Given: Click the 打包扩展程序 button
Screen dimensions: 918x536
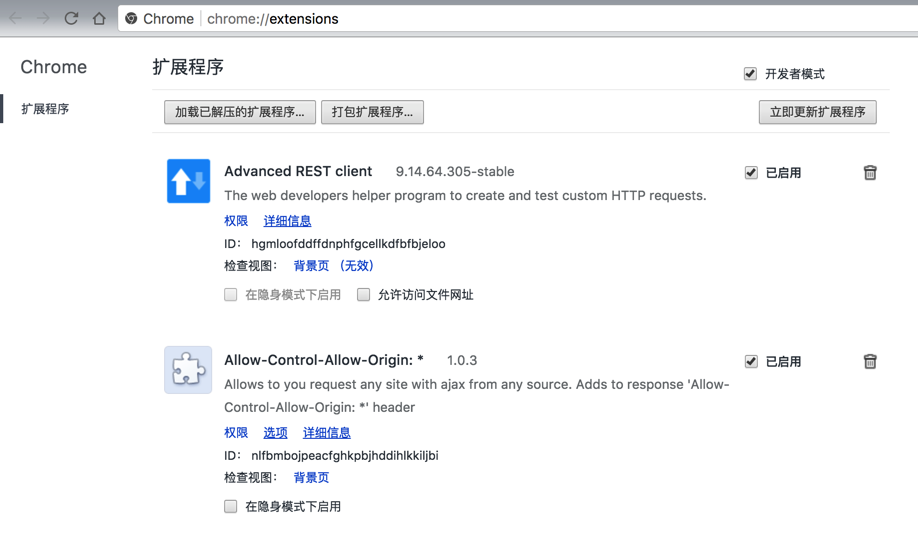Looking at the screenshot, I should pos(373,112).
